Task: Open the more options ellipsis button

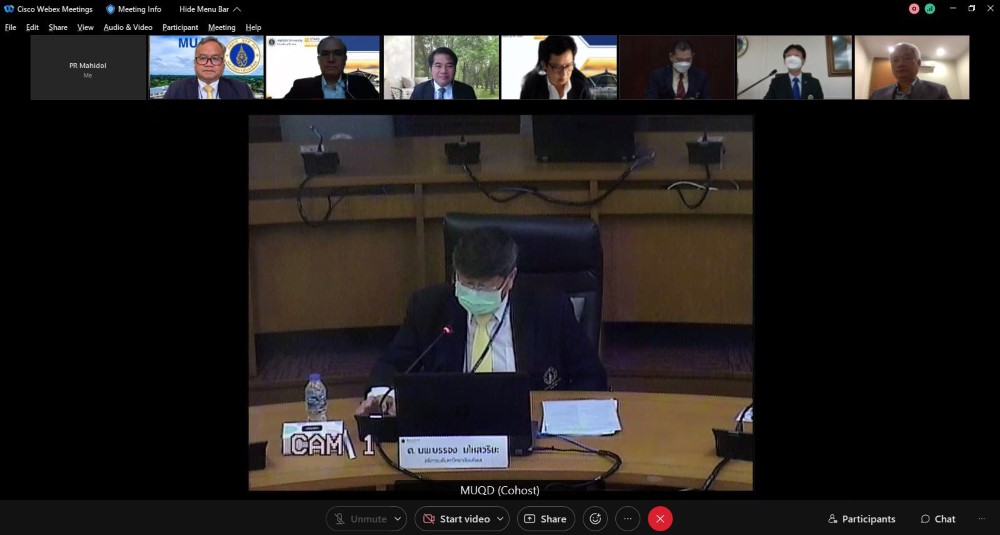Action: pyautogui.click(x=627, y=519)
